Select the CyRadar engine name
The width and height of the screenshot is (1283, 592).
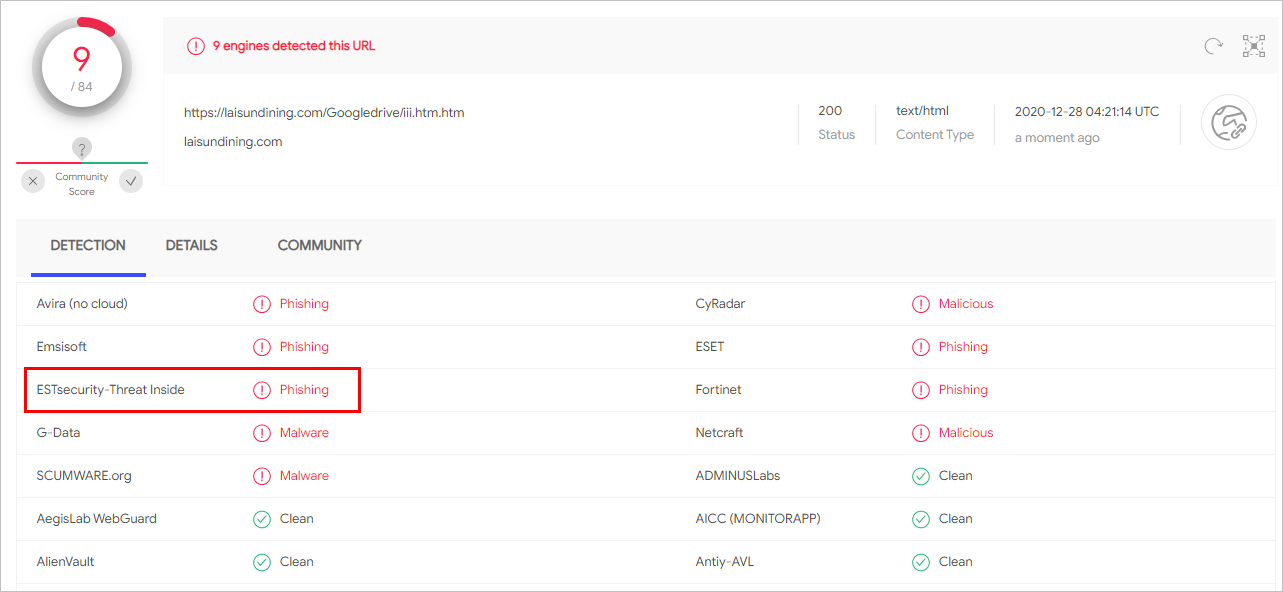tap(720, 304)
